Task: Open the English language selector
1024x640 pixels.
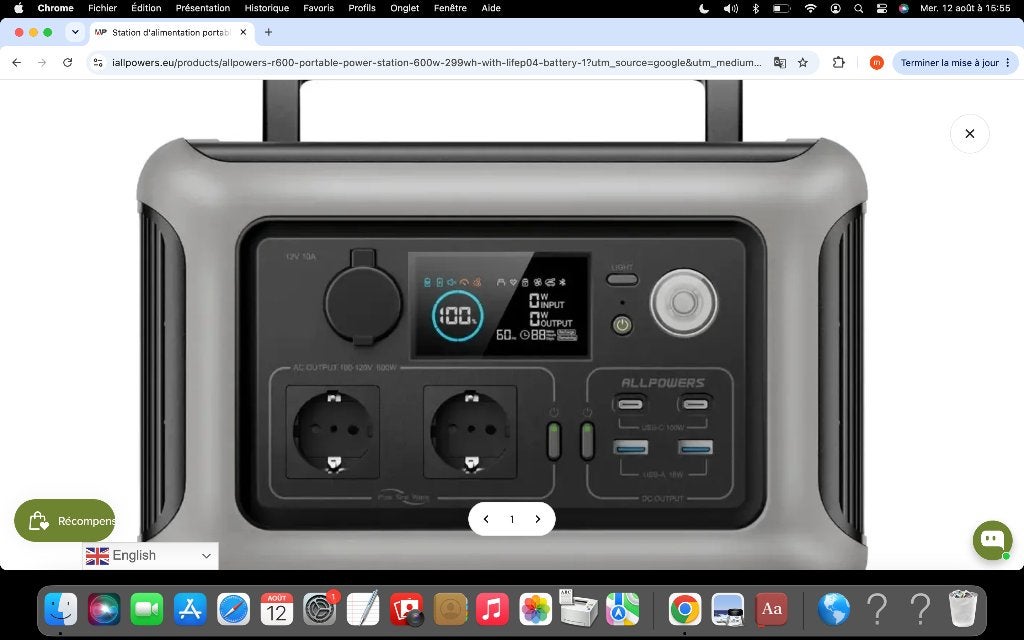Action: [150, 556]
